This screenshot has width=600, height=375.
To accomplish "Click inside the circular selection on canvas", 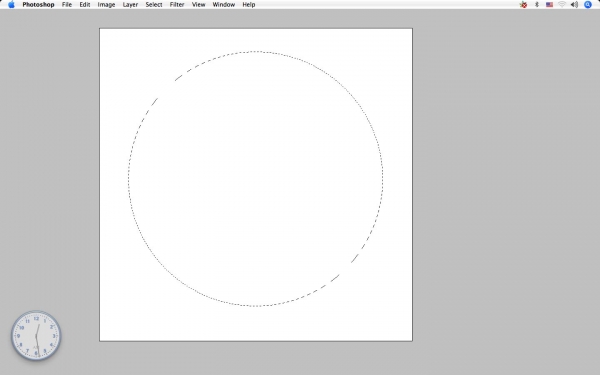I will (x=256, y=179).
